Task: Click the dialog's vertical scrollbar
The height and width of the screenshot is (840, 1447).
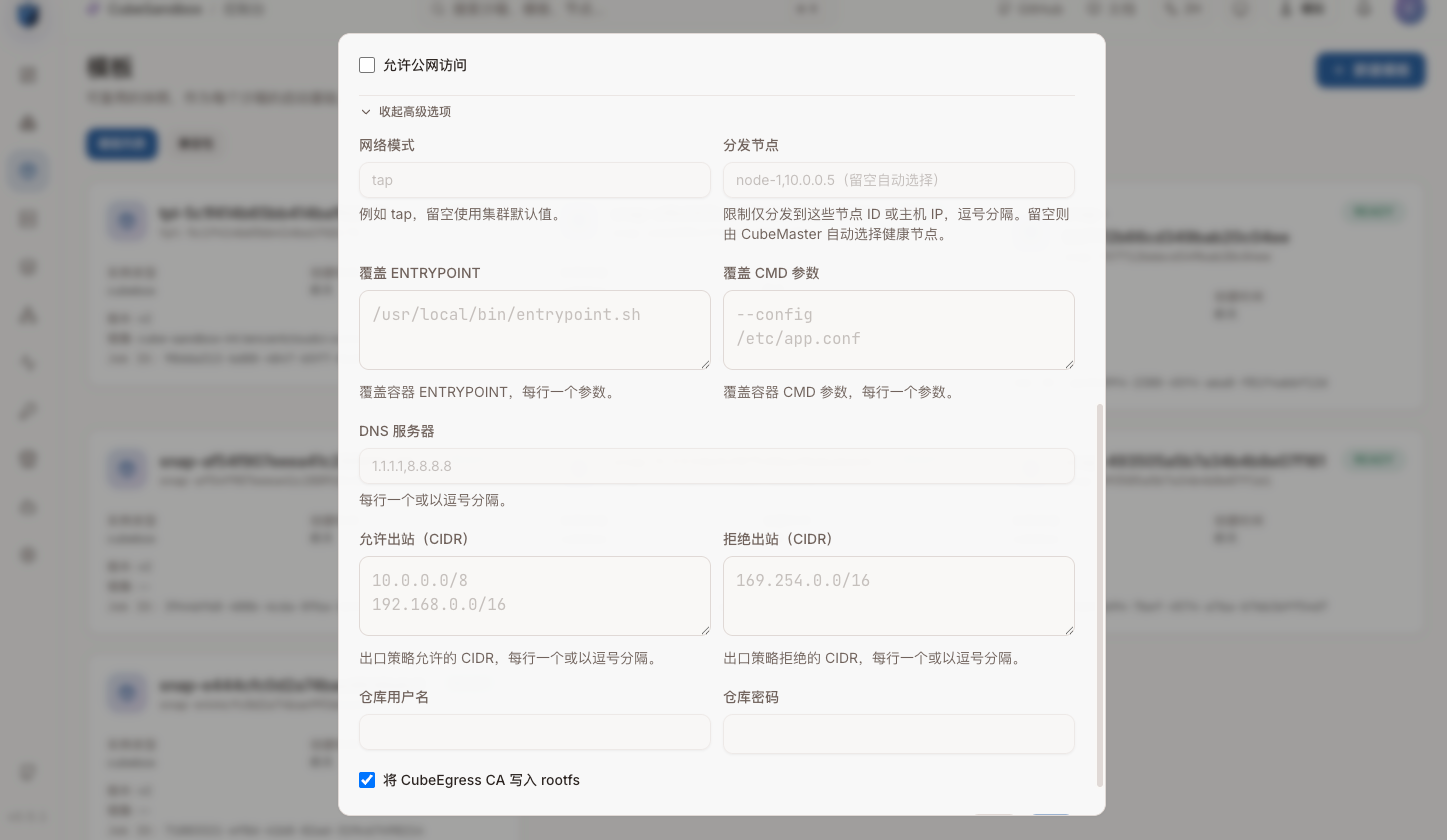Action: pos(1100,595)
